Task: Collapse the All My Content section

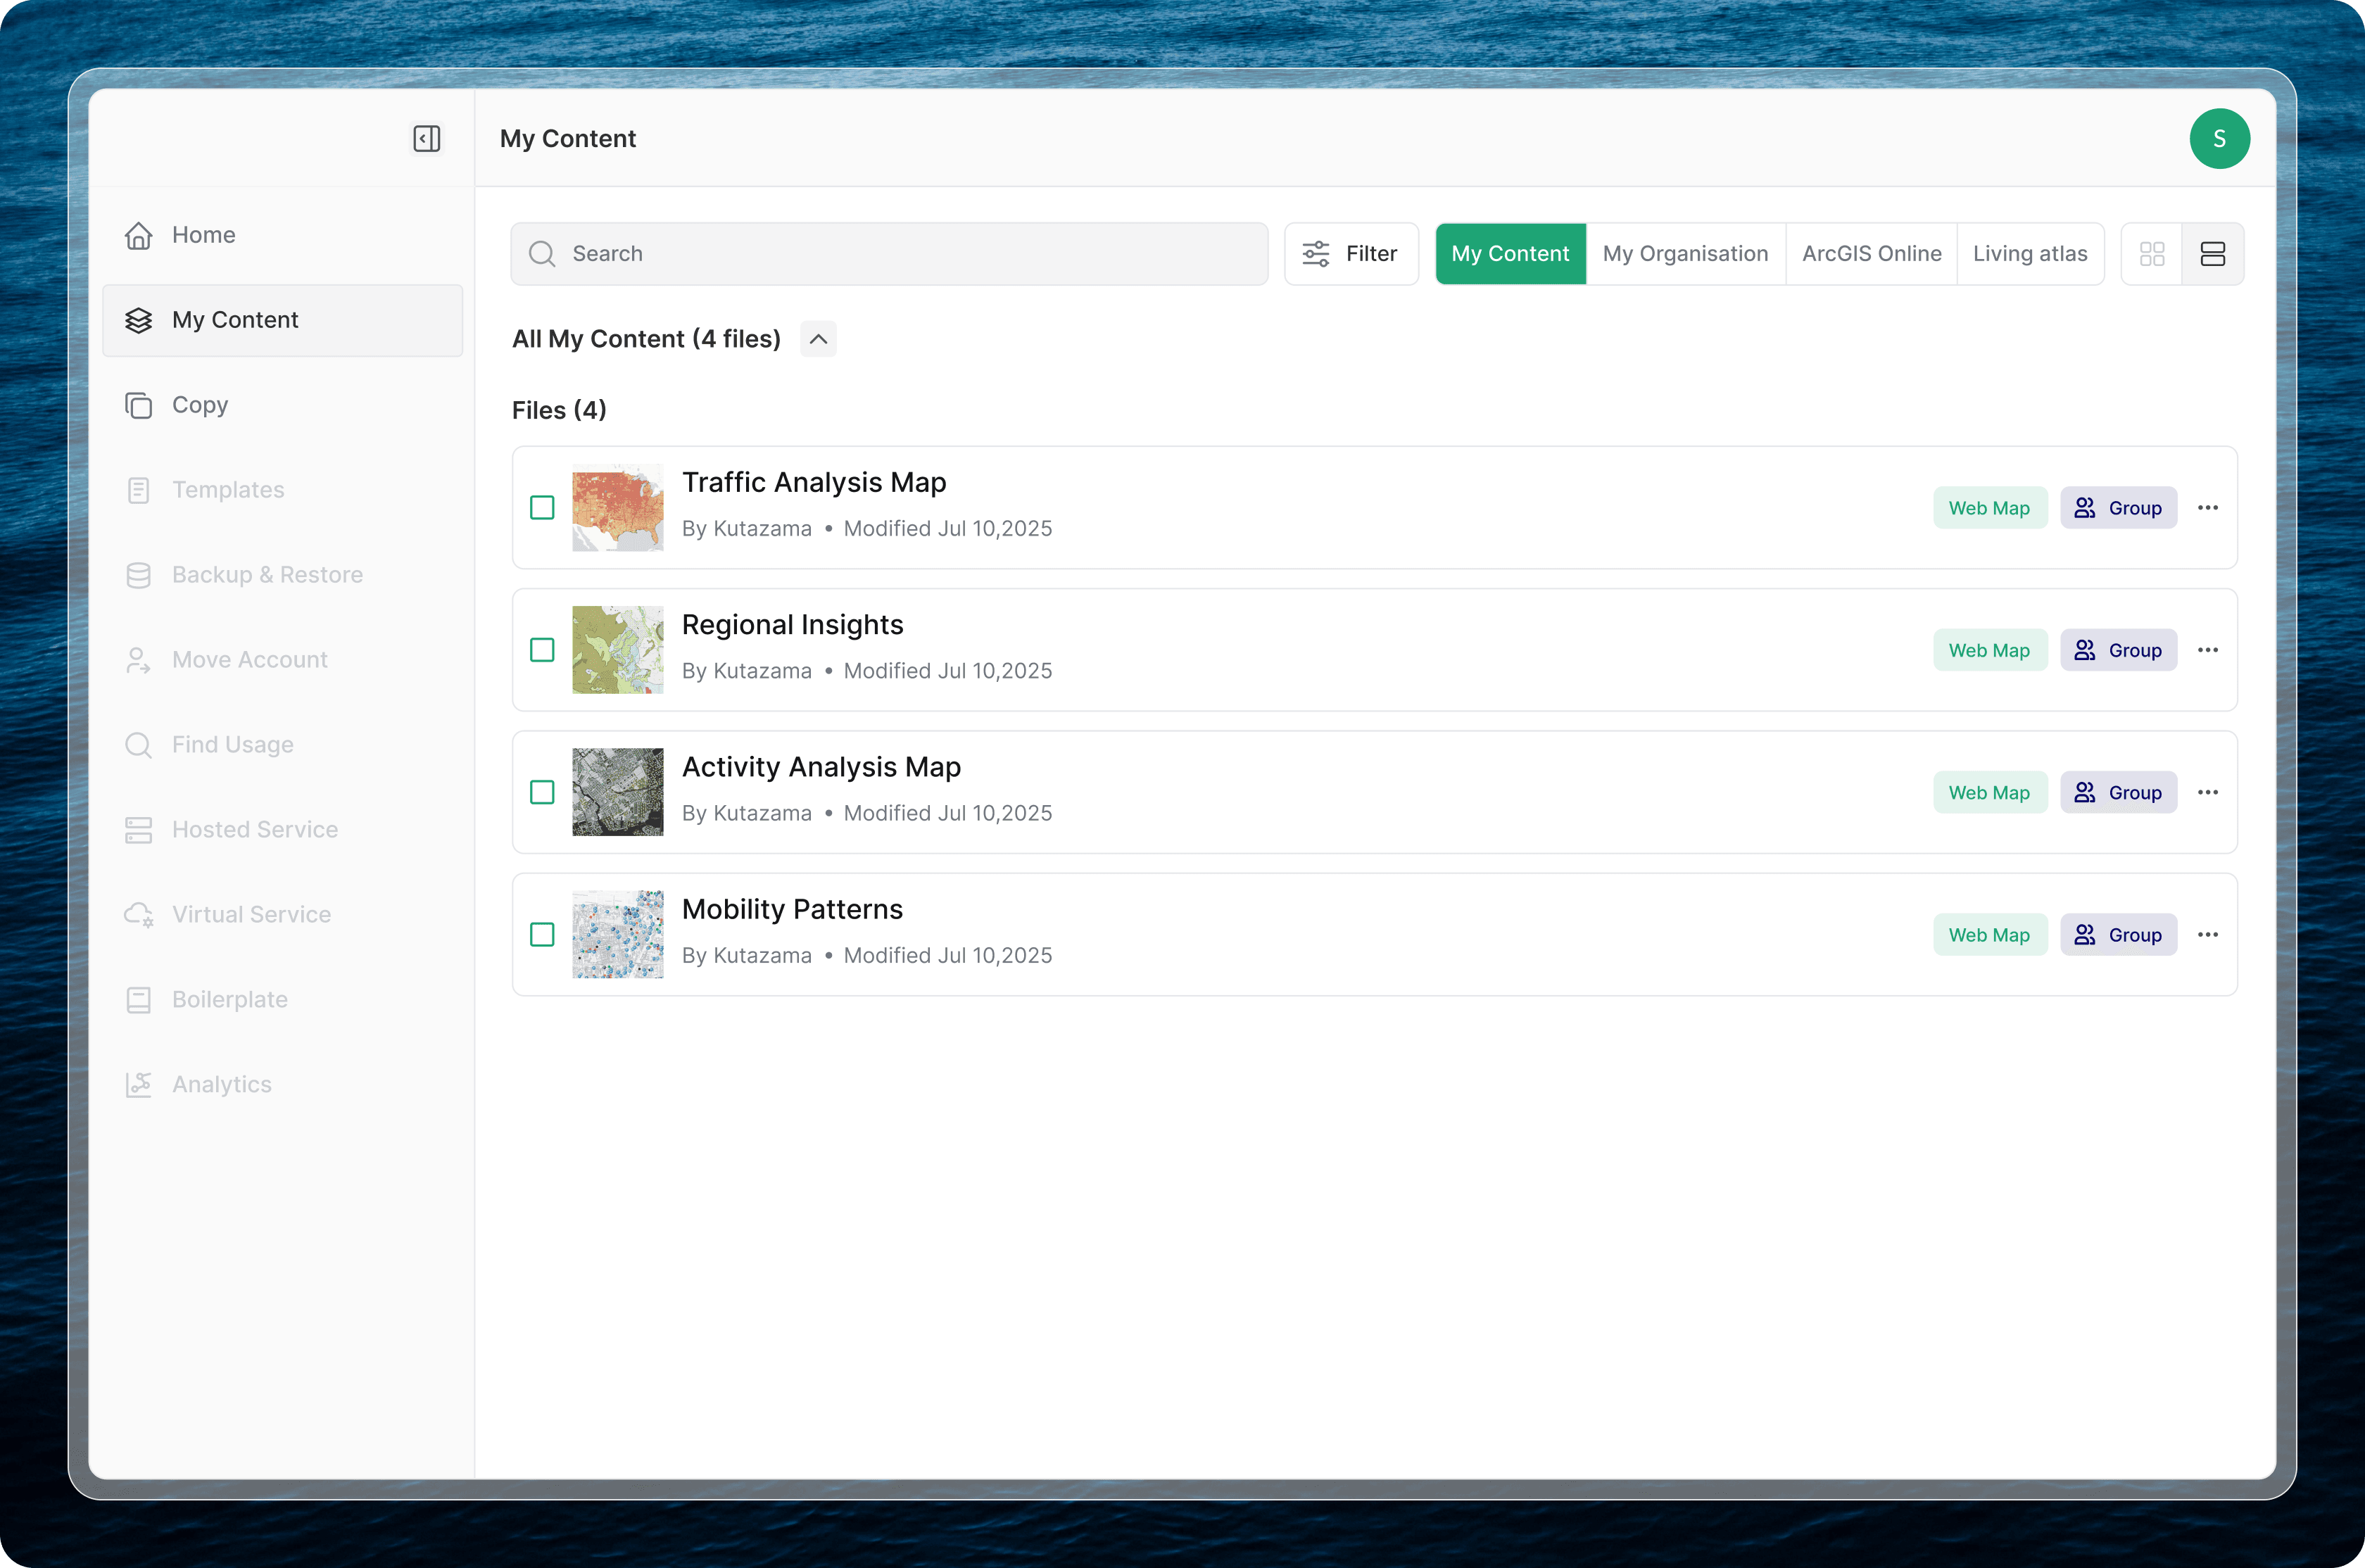Action: (x=818, y=339)
